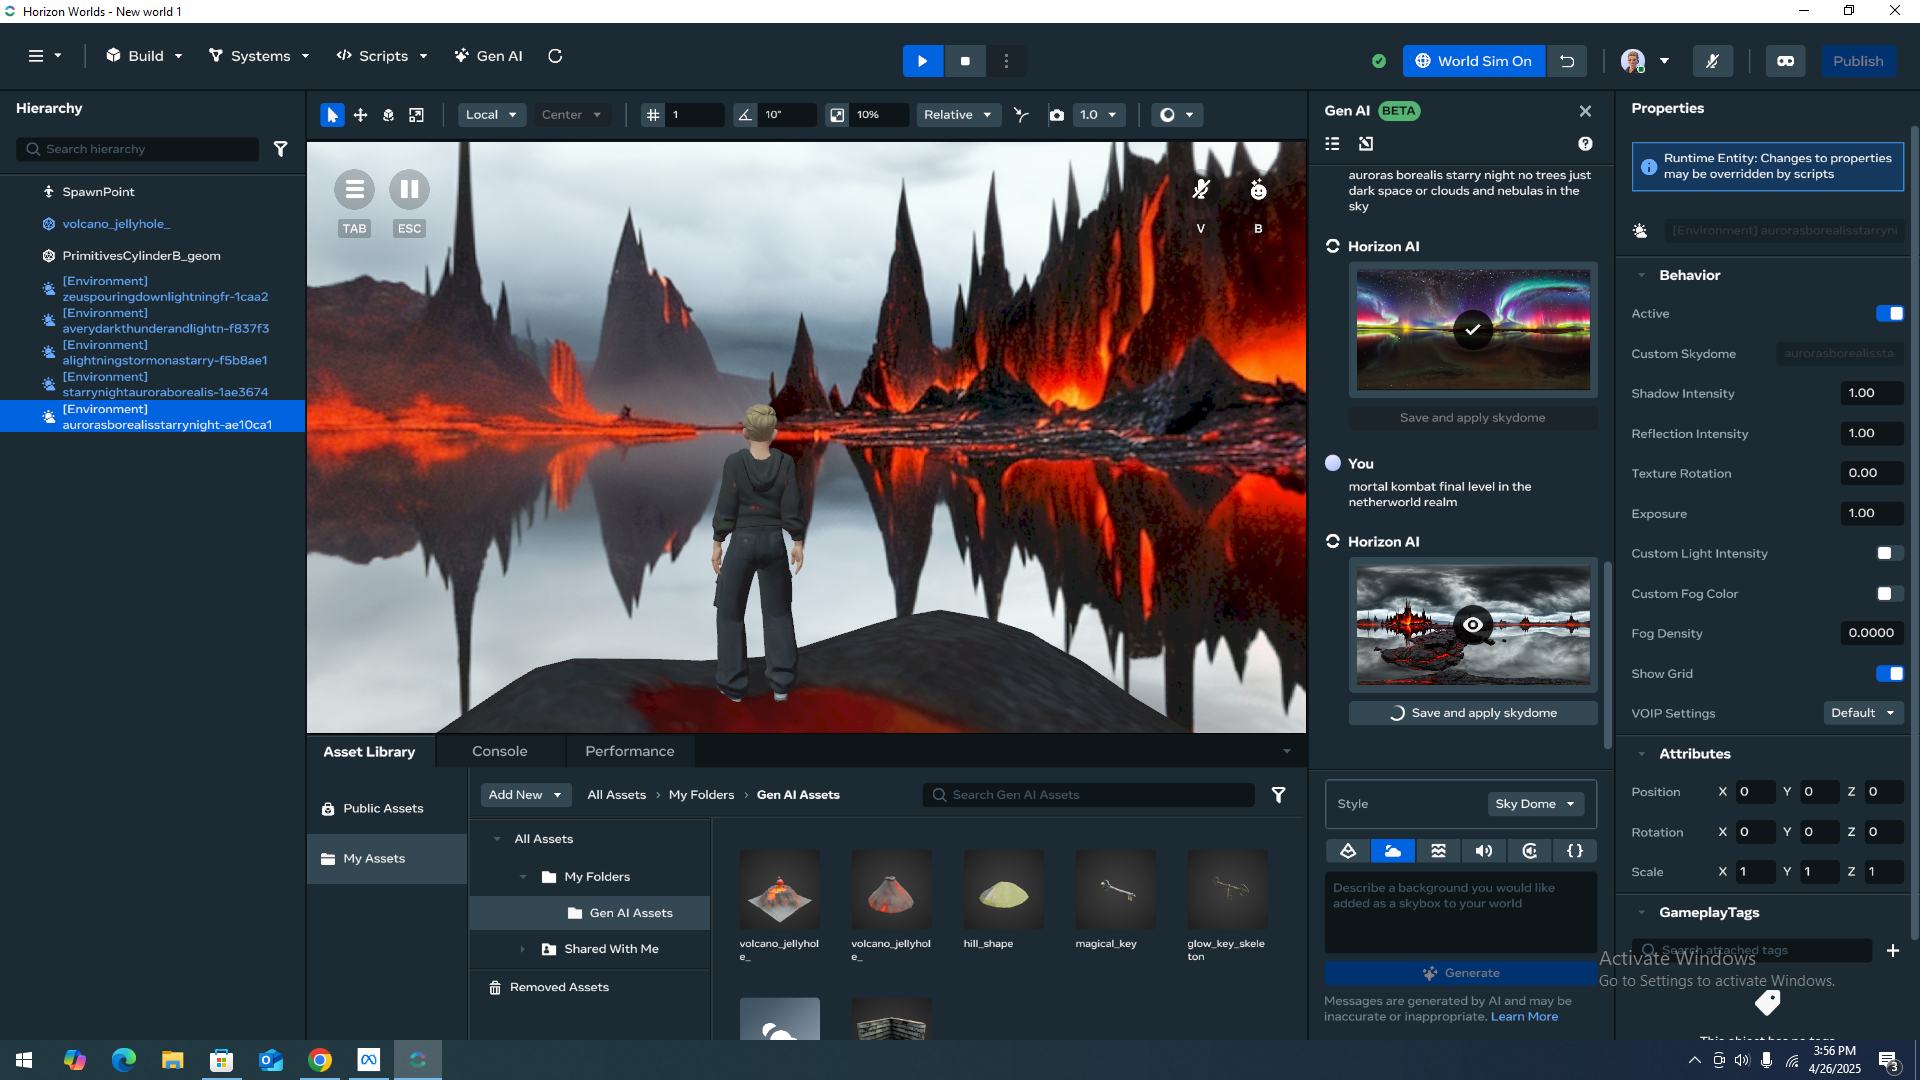This screenshot has height=1080, width=1920.
Task: Open the Gen AI help question mark
Action: [1585, 144]
